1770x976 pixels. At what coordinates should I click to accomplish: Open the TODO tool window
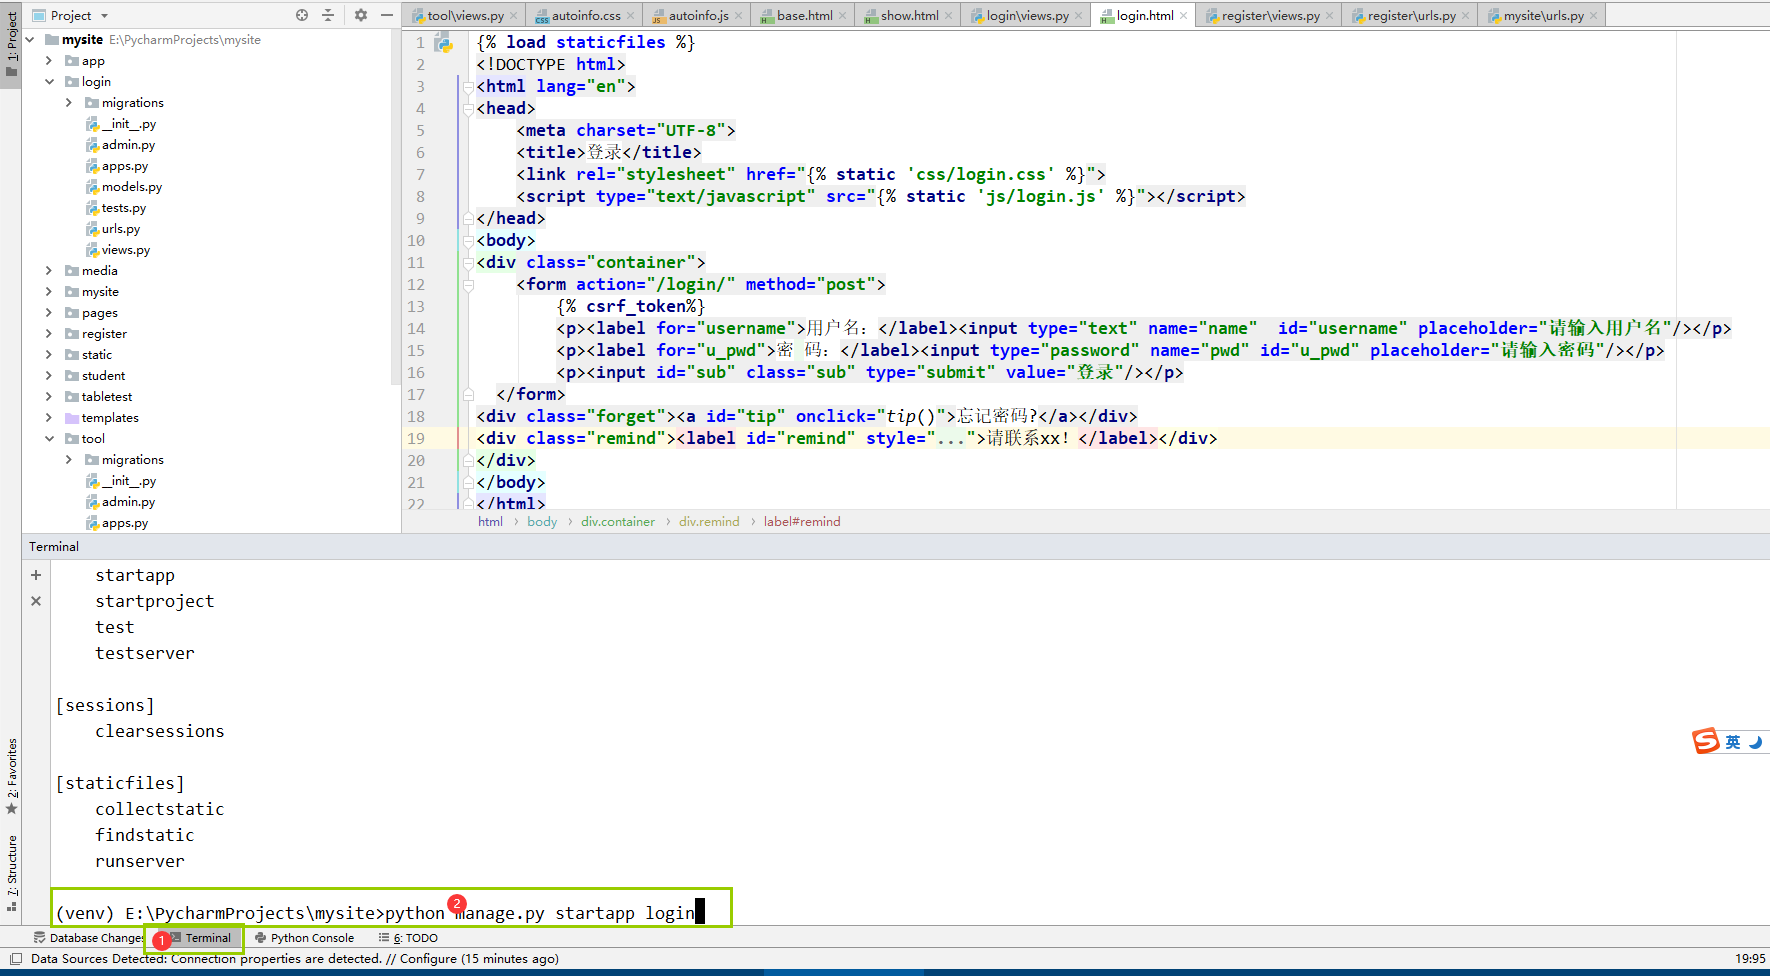pos(408,938)
